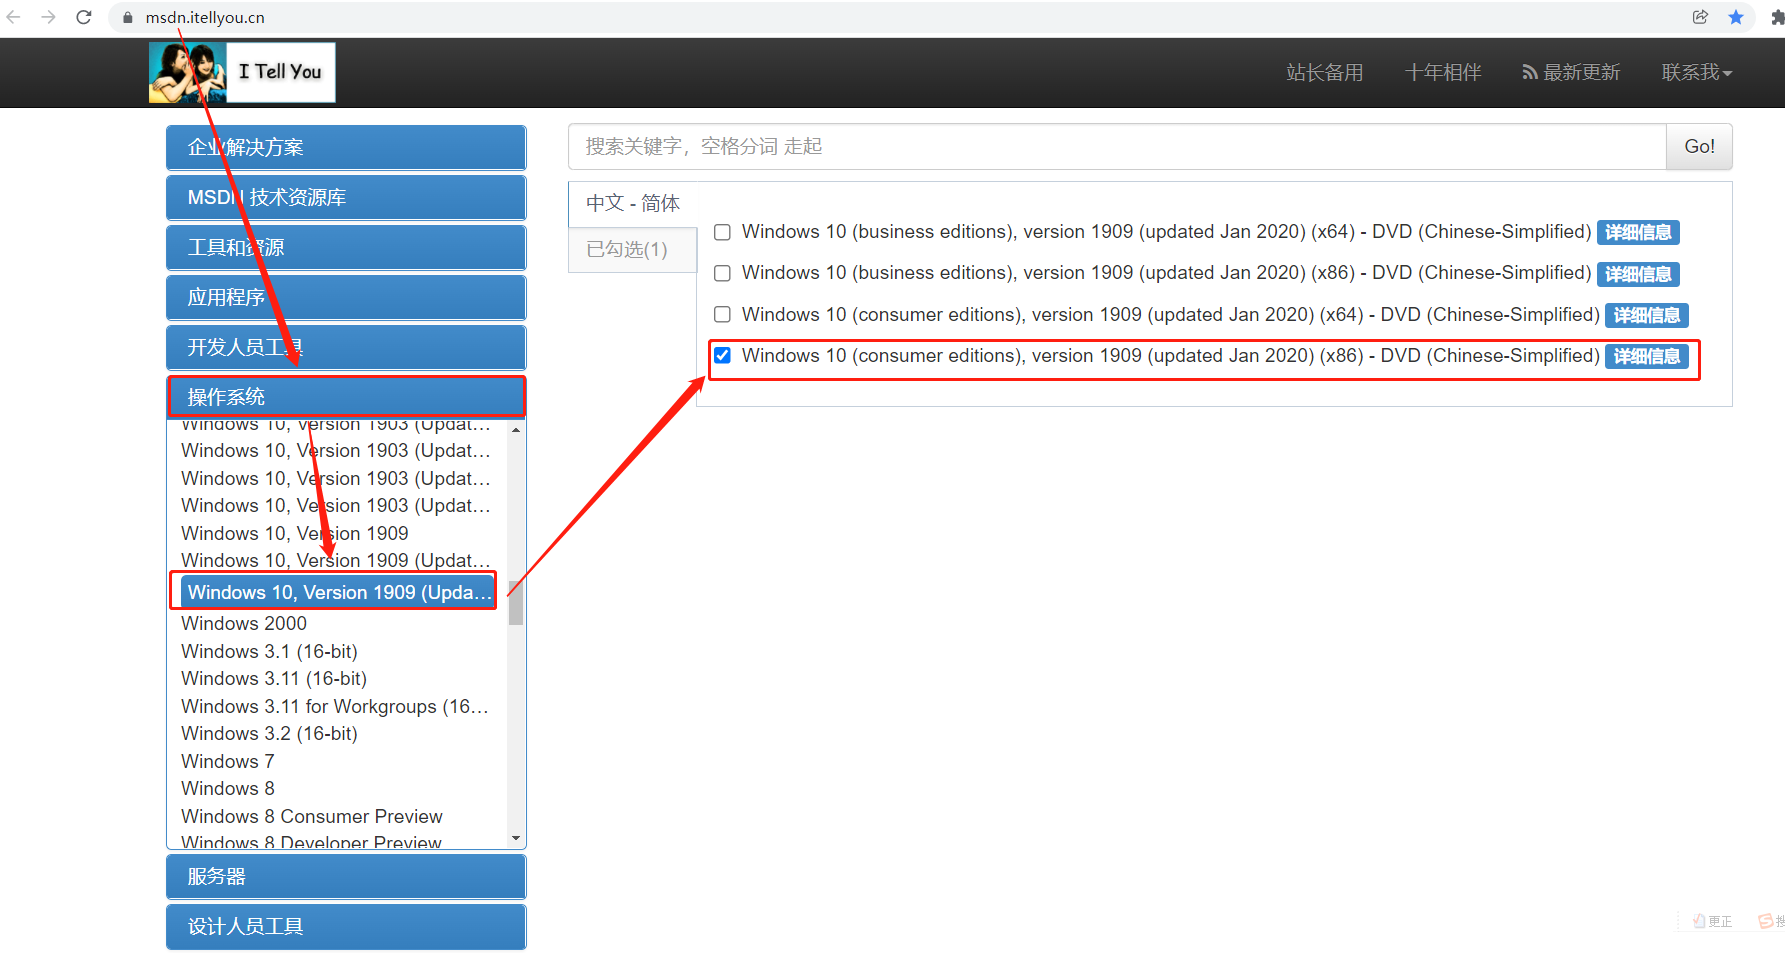The image size is (1785, 961).
Task: Click the OS list scrollbar thumb
Action: (x=516, y=602)
